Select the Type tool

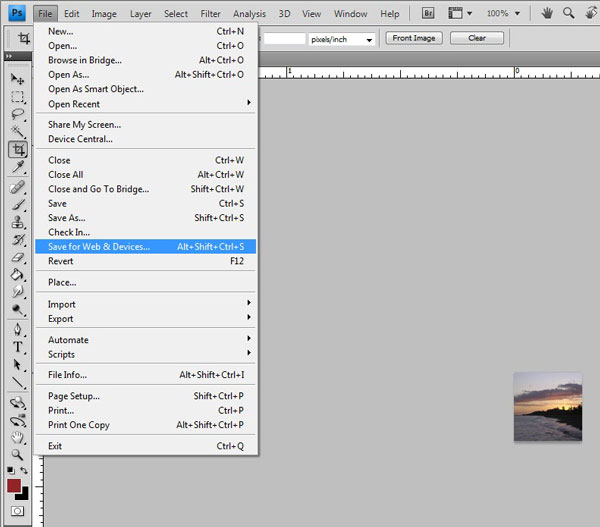[18, 347]
